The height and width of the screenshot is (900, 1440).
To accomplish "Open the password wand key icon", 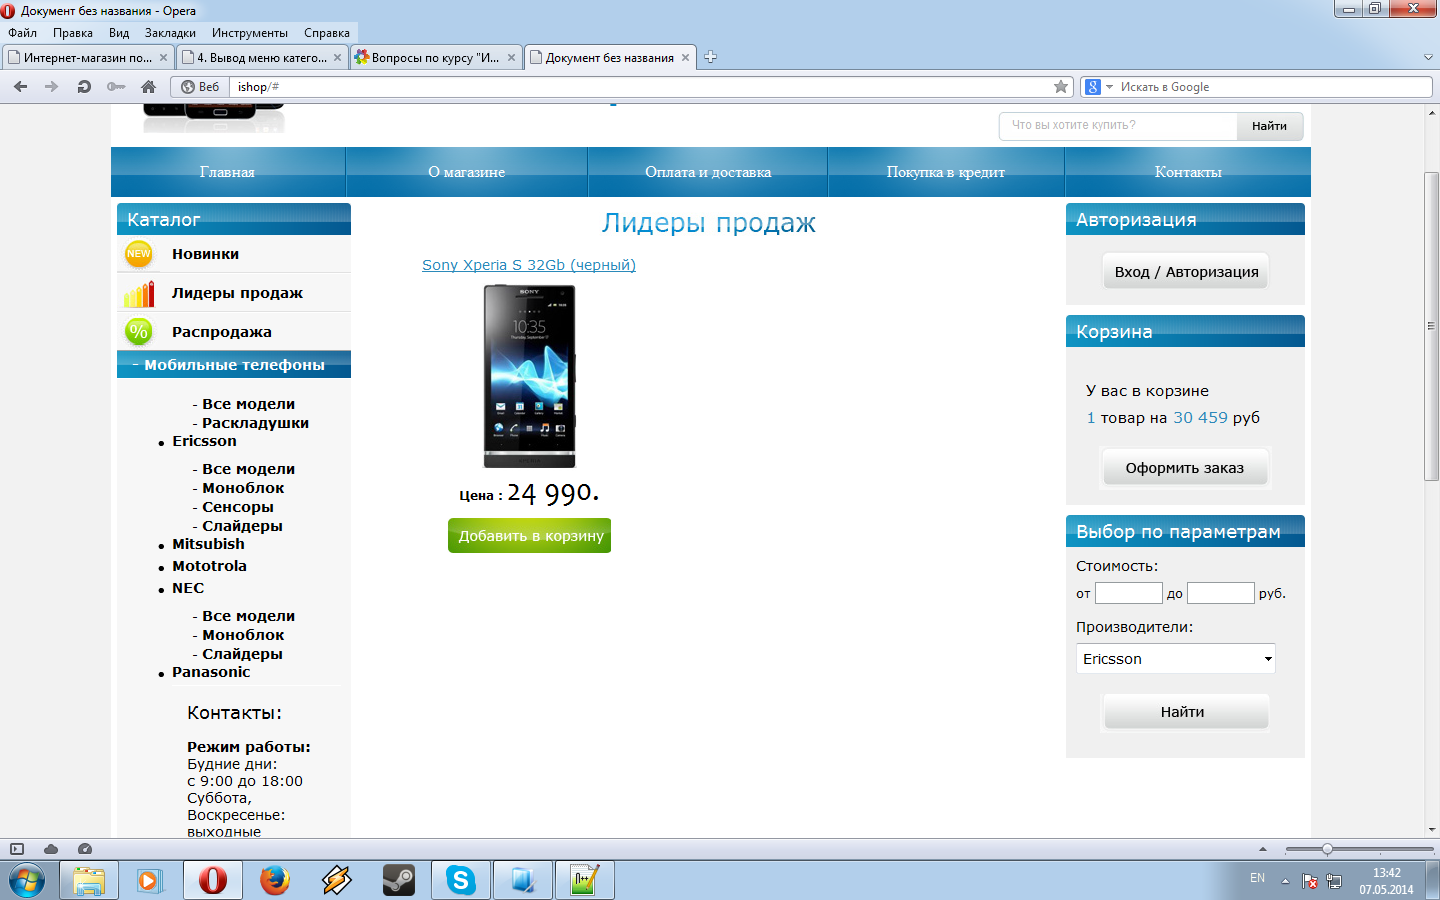I will coord(116,87).
